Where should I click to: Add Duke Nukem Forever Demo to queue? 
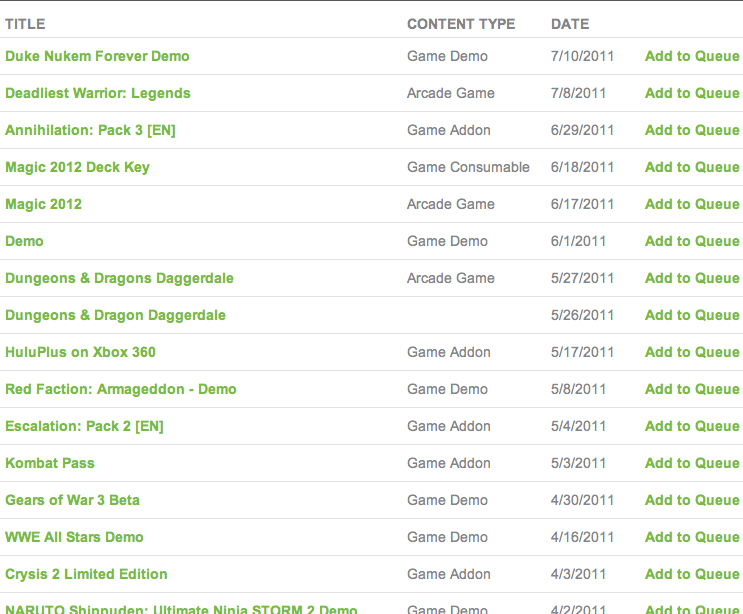692,56
